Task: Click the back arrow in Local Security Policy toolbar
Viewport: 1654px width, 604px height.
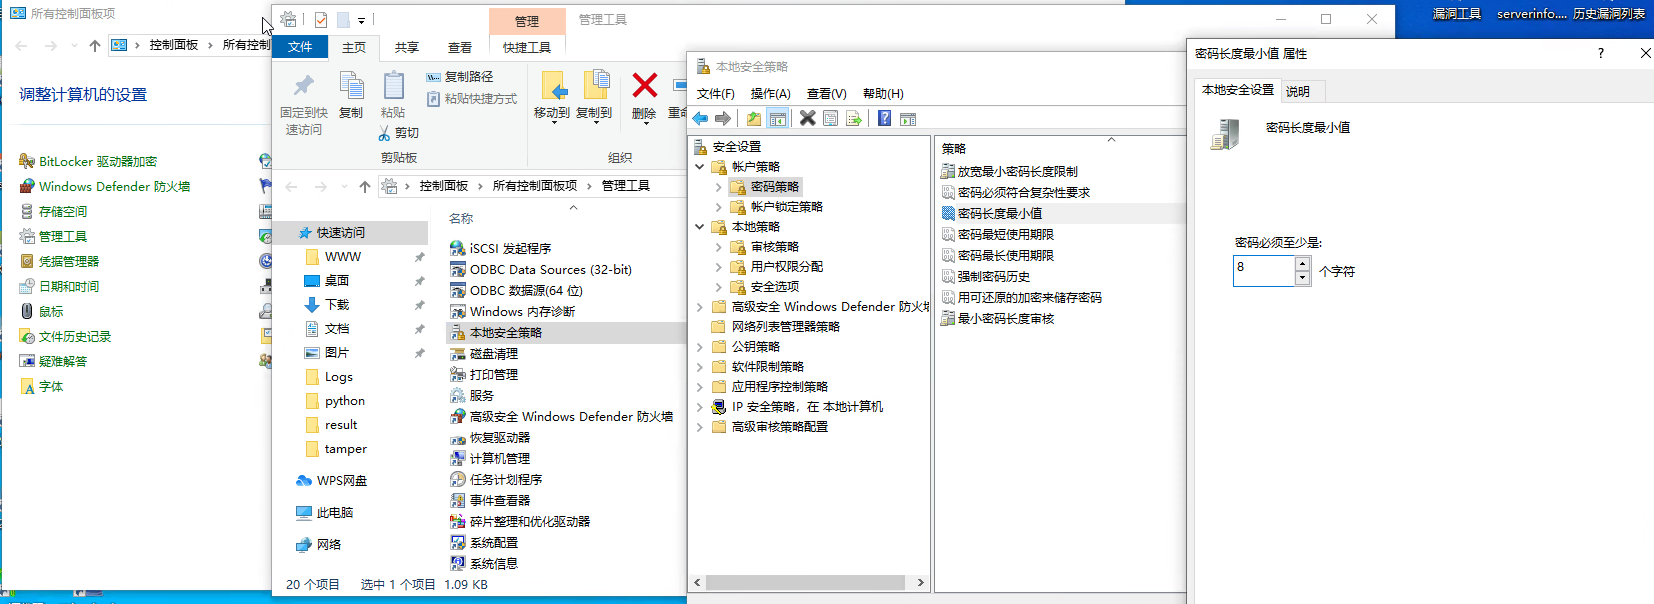Action: (x=700, y=119)
